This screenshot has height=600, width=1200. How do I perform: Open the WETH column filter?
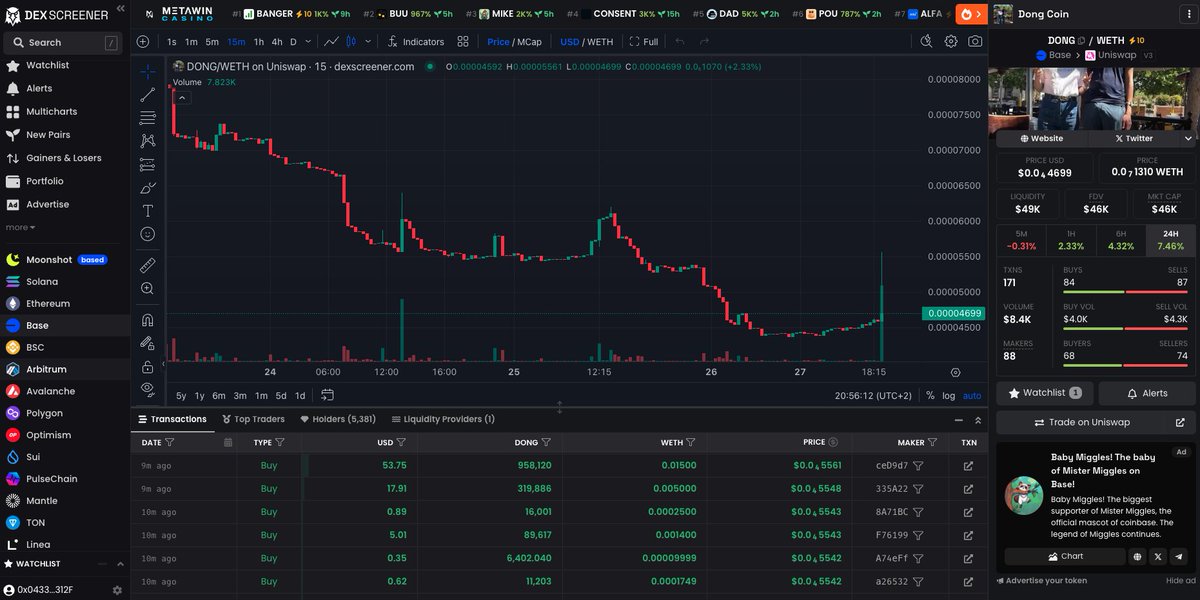[x=692, y=442]
